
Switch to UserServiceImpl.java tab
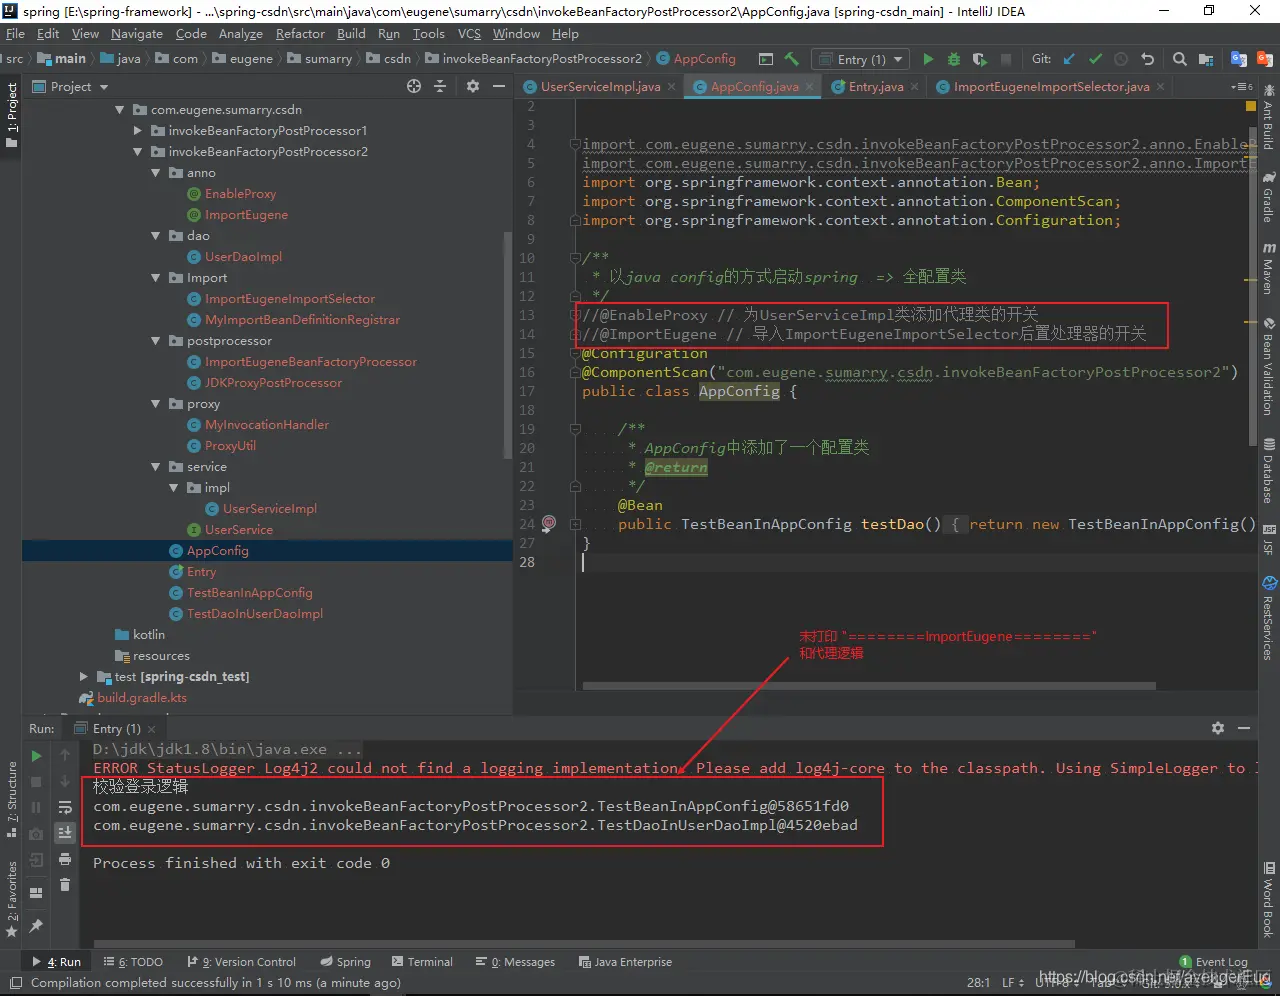(600, 87)
